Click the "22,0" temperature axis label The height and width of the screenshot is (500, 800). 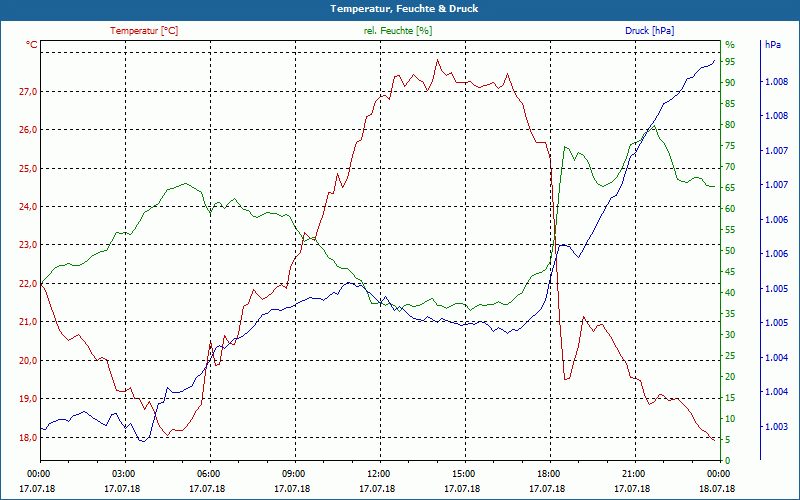(28, 284)
